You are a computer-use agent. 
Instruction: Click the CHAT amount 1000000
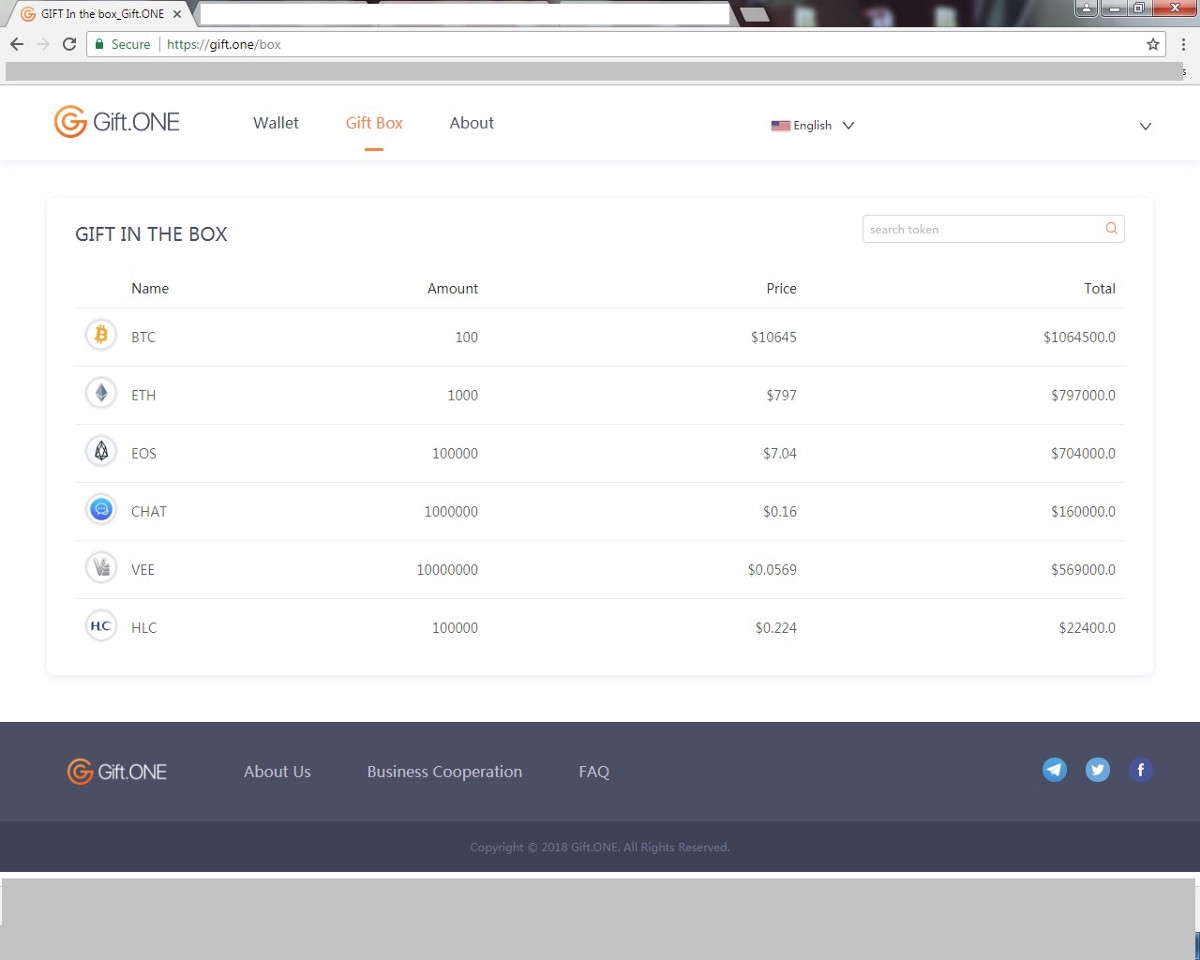pyautogui.click(x=451, y=511)
